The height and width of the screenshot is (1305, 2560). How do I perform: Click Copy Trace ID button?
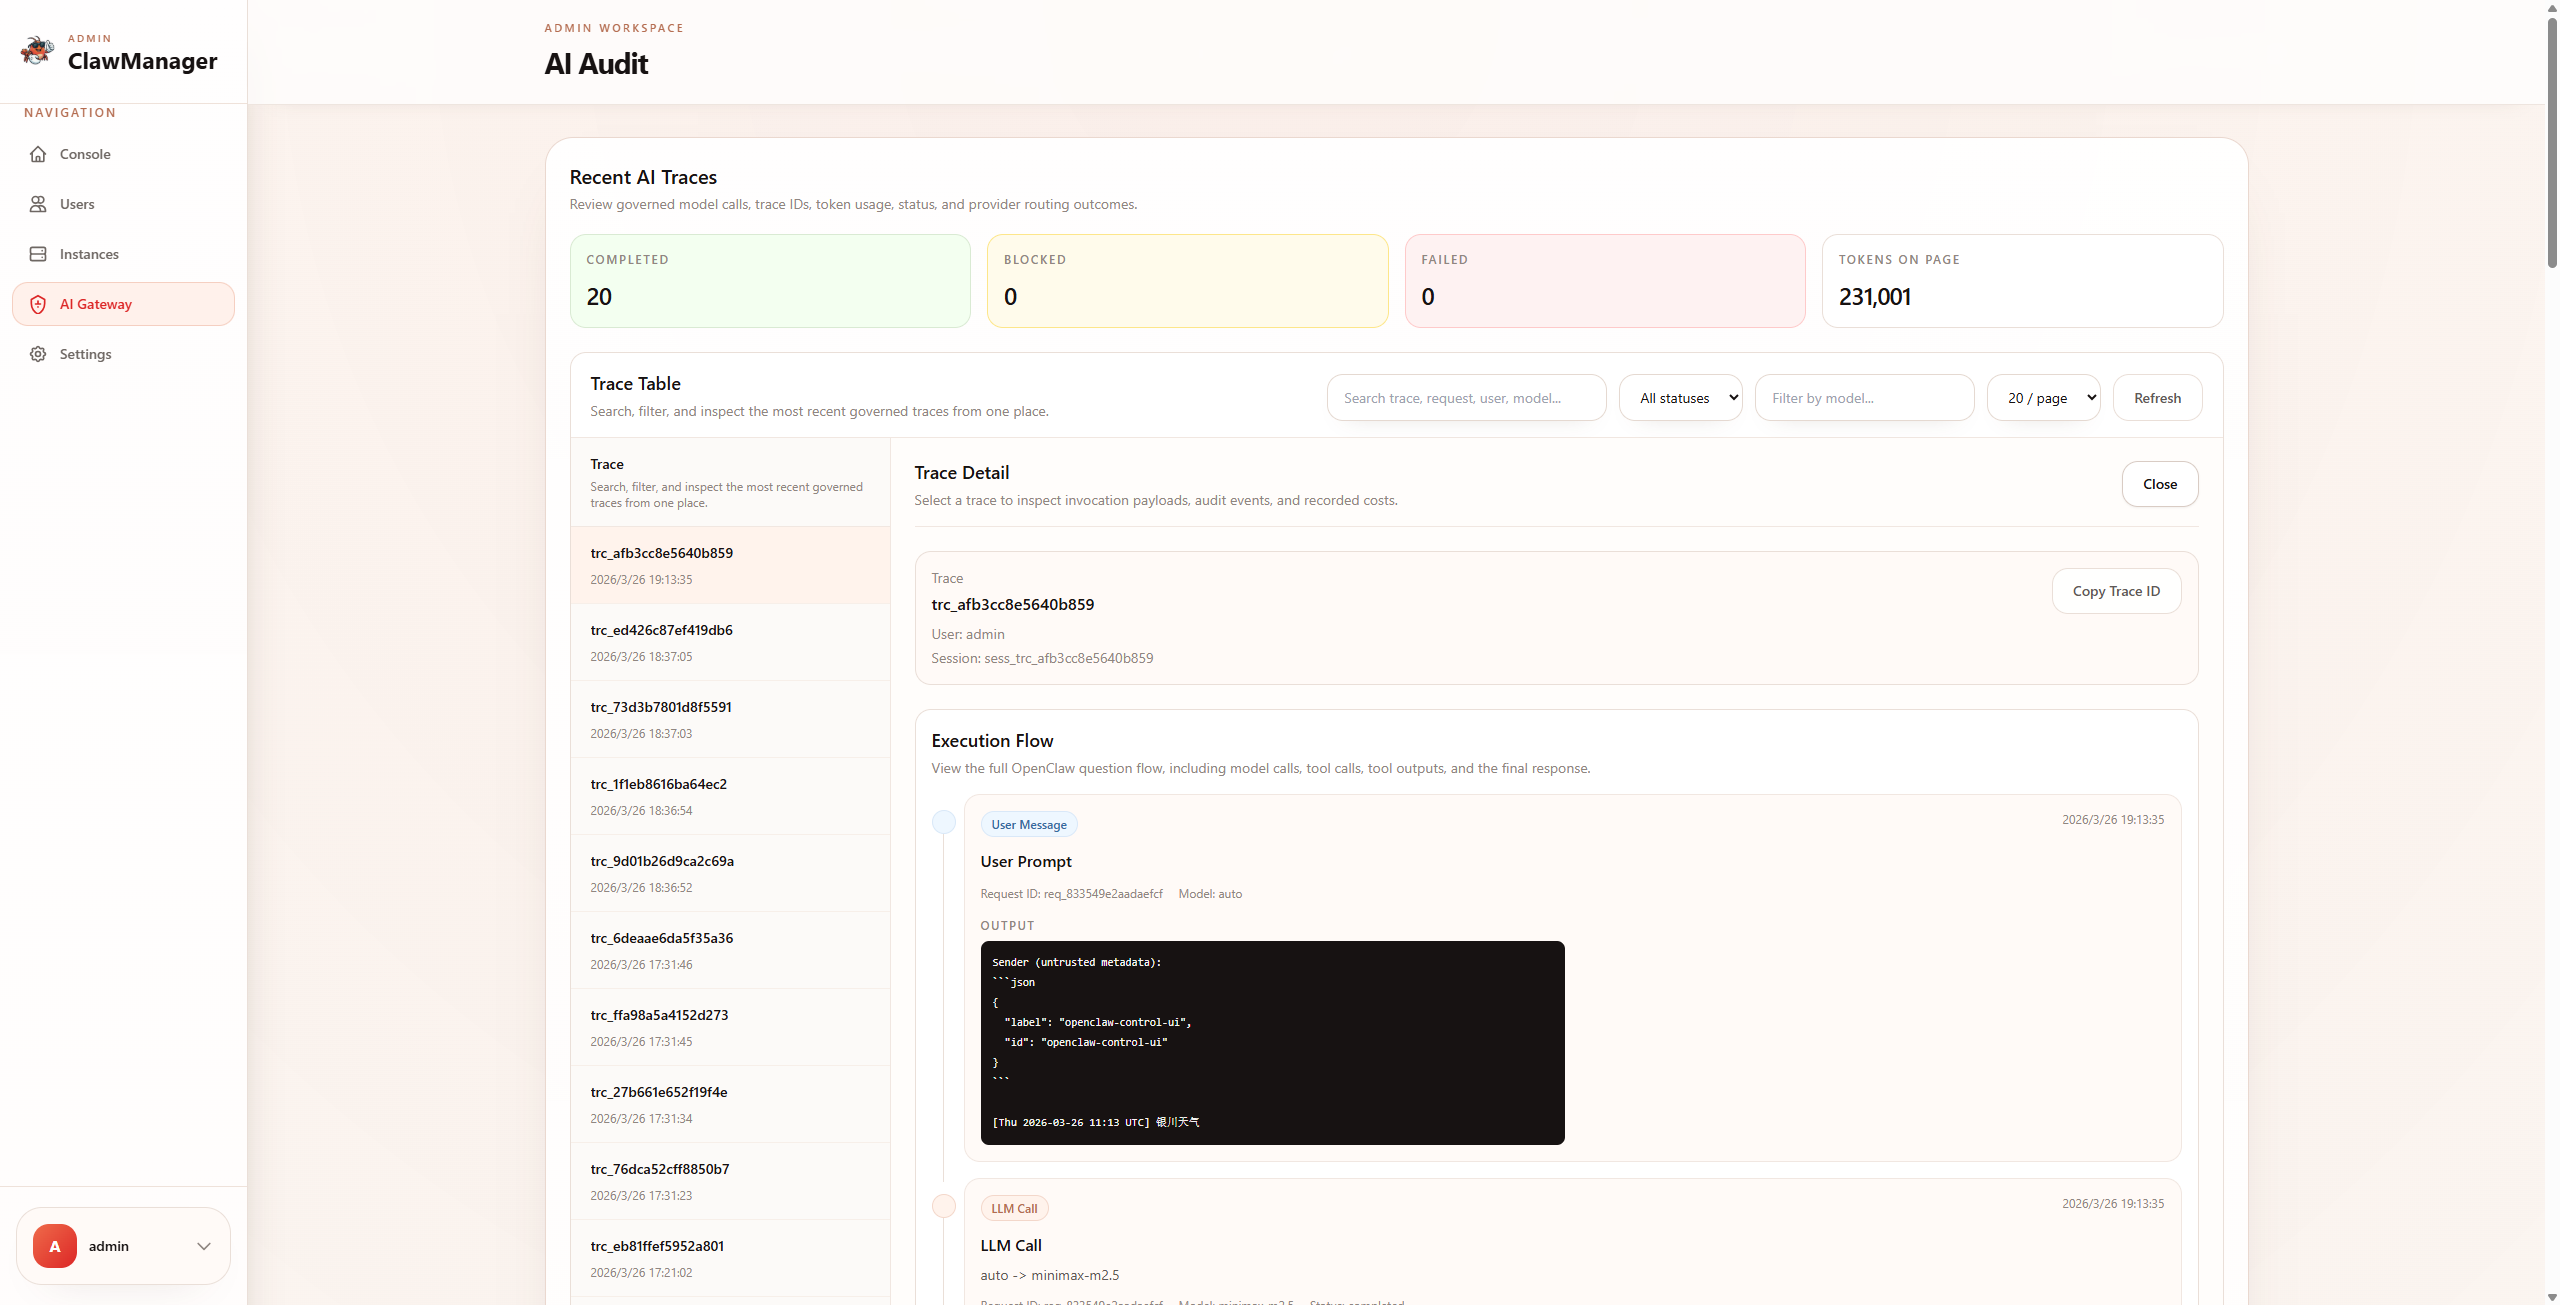point(2117,591)
